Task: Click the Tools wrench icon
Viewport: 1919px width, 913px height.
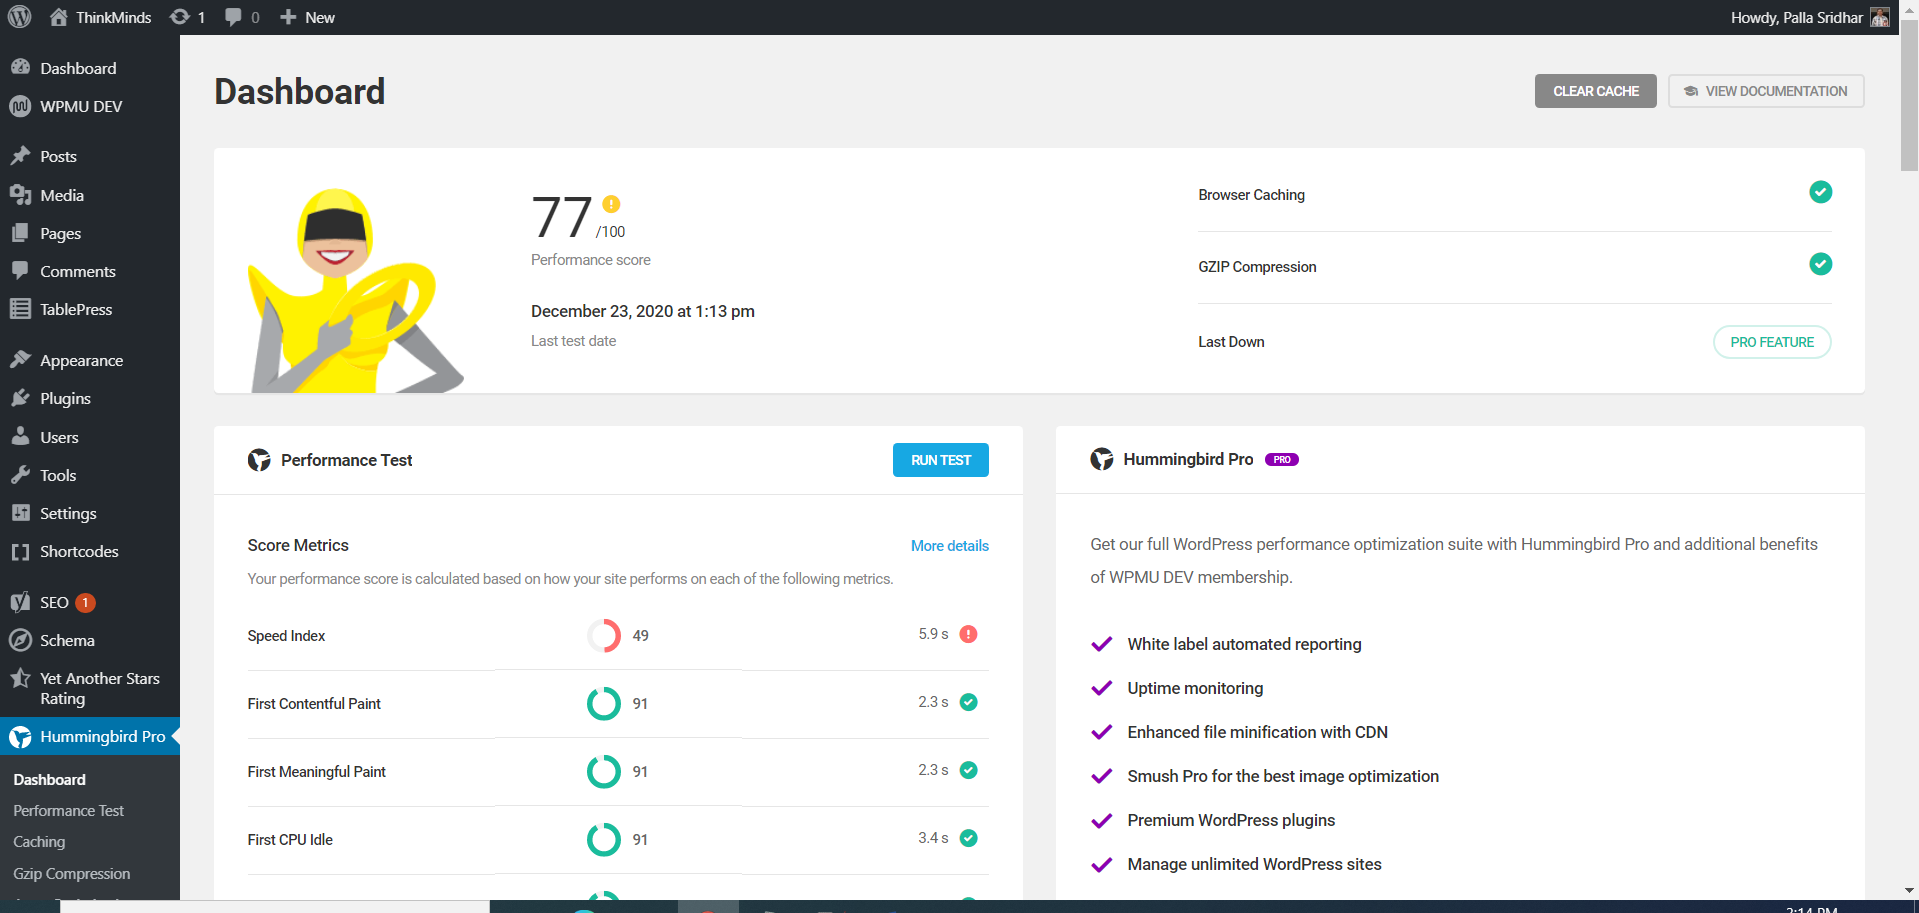Action: pyautogui.click(x=20, y=475)
